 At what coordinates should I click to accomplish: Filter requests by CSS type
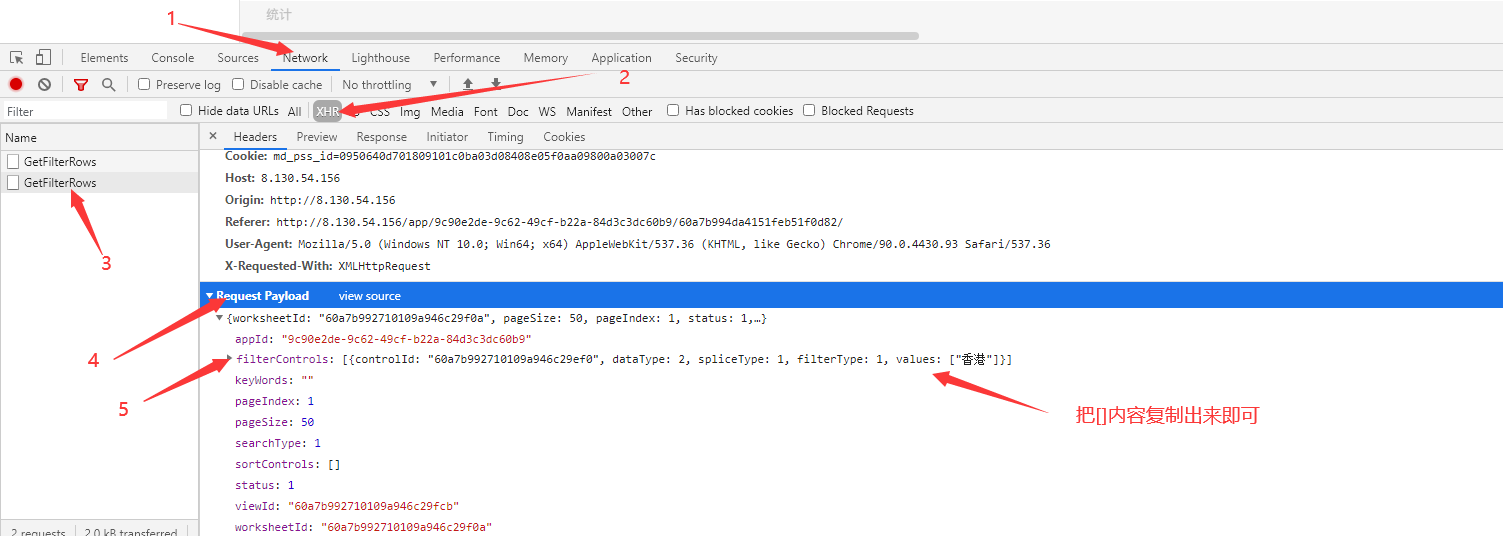pyautogui.click(x=380, y=112)
